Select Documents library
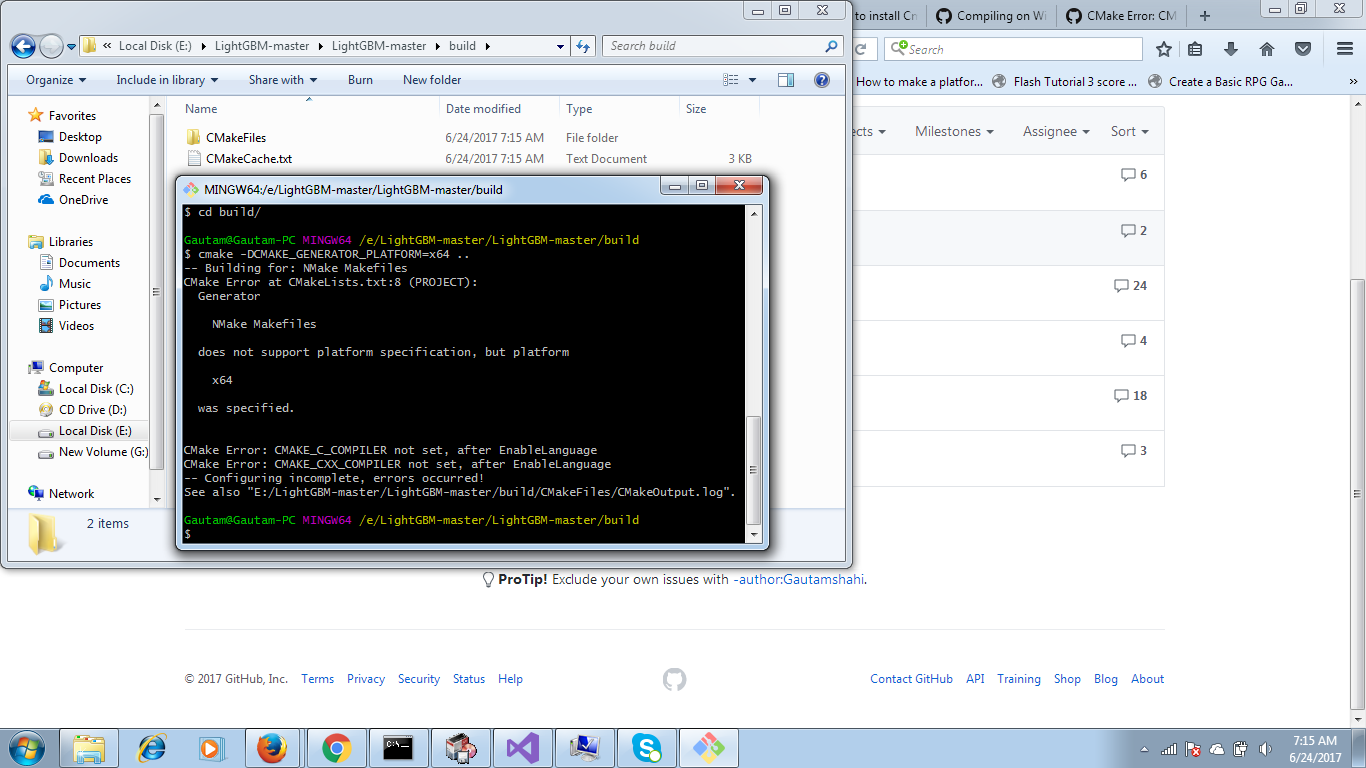The height and width of the screenshot is (768, 1366). coord(89,263)
